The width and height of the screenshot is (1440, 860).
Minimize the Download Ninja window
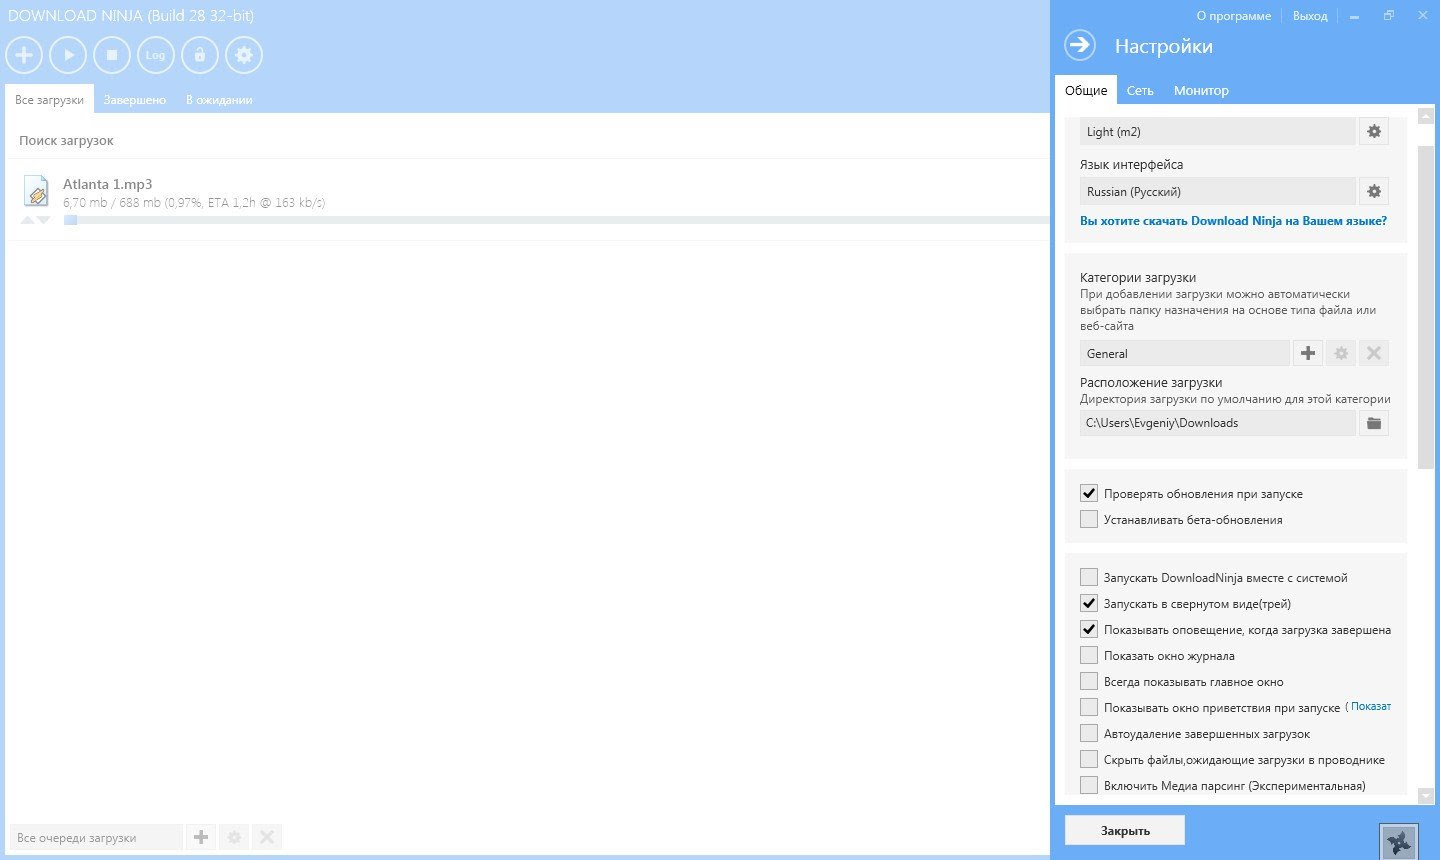1354,16
